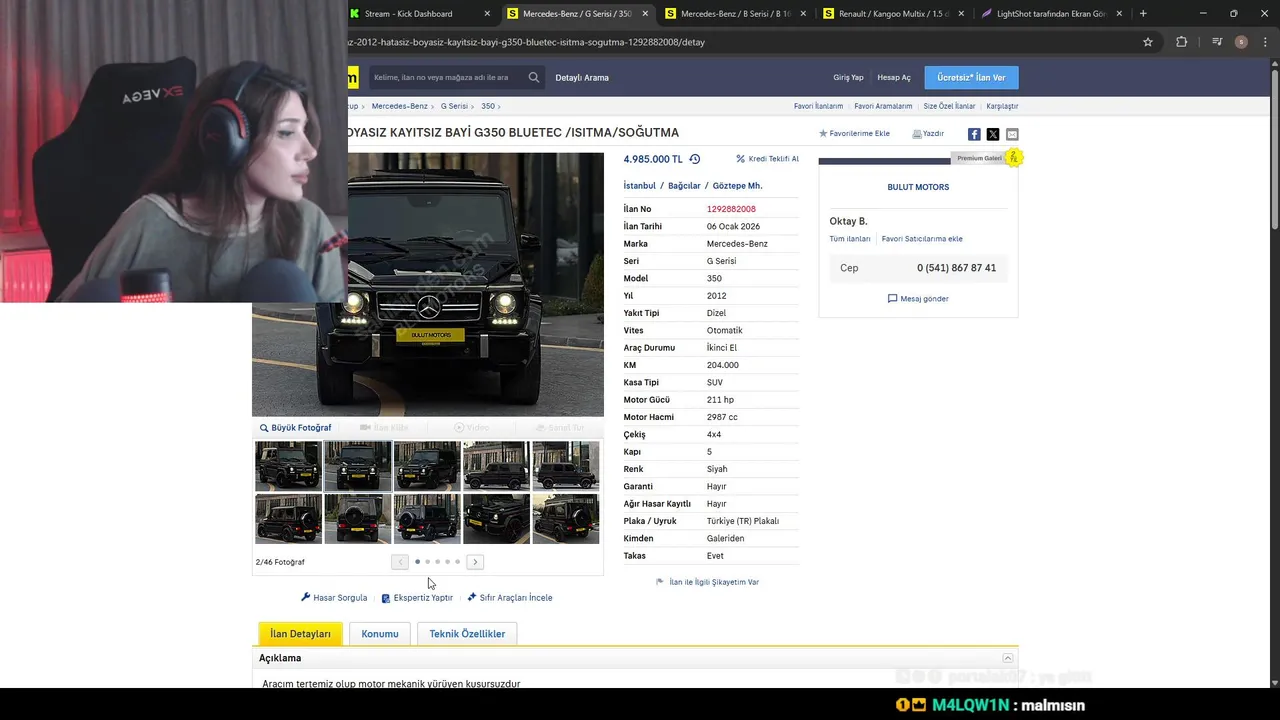Screen dimensions: 1280x720
Task: Click the last gallery pagination dot
Action: click(x=457, y=562)
